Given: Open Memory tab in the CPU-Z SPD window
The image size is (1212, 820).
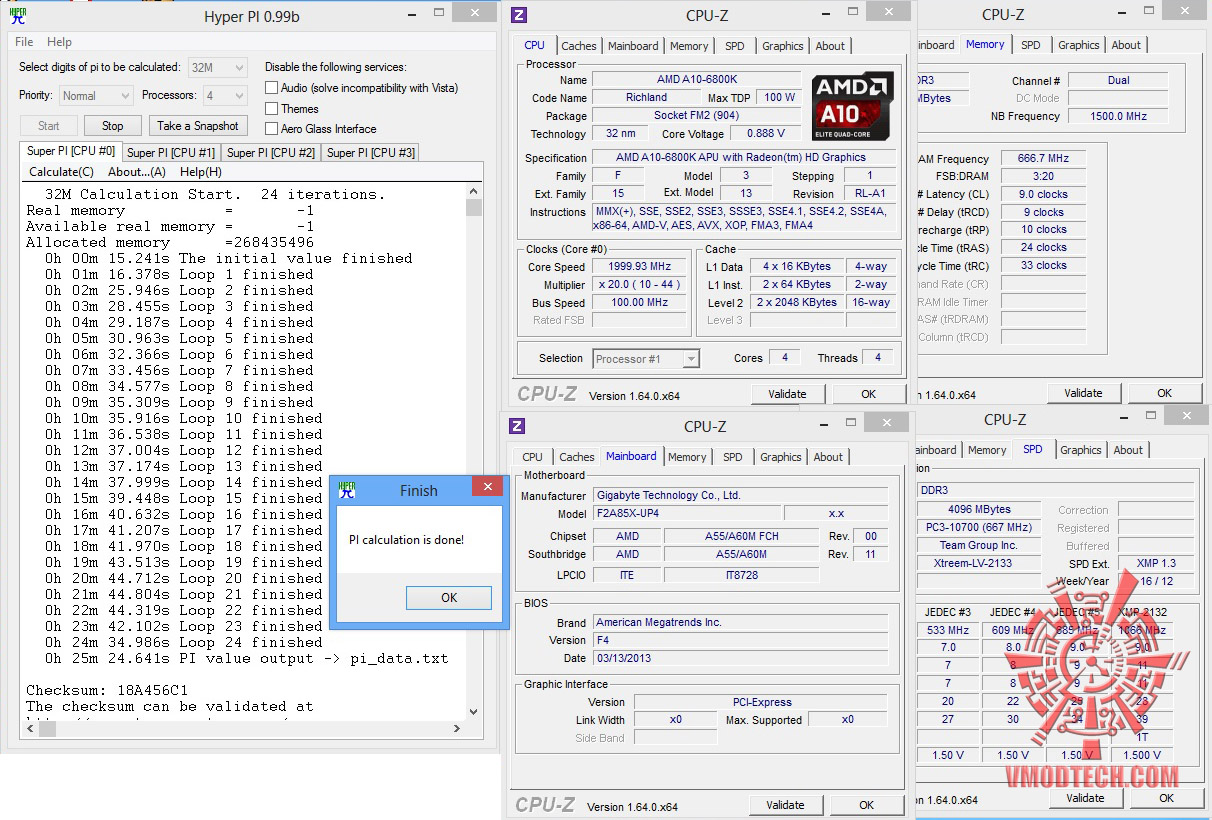Looking at the screenshot, I should 987,450.
